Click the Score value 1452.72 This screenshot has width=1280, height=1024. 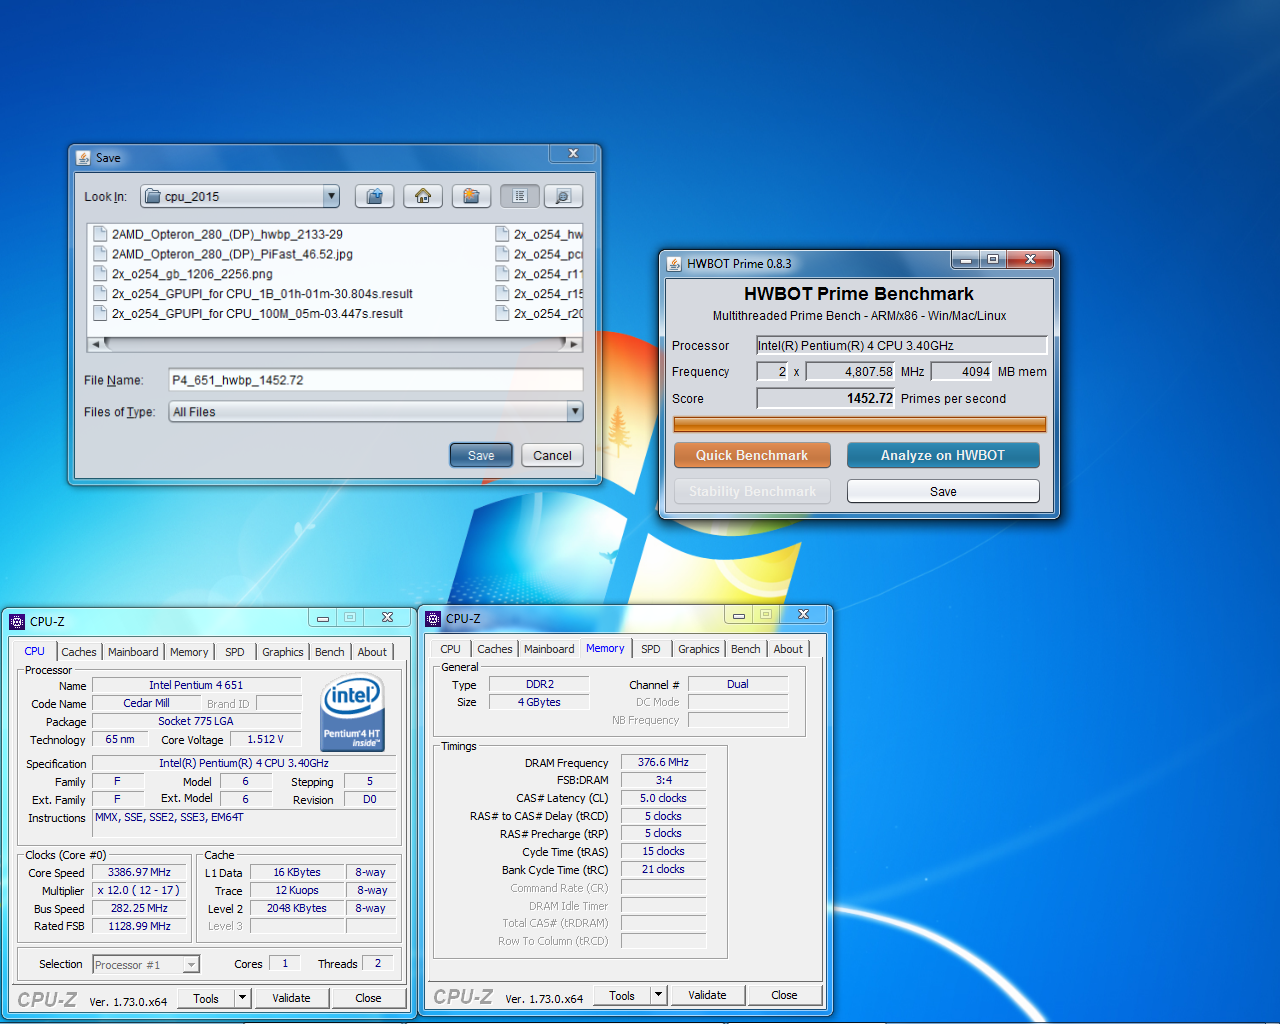pos(825,398)
